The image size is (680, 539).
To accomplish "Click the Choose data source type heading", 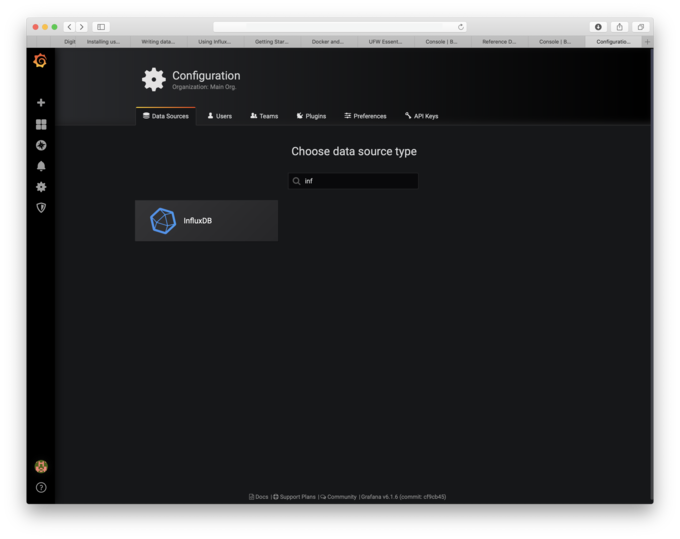I will [354, 151].
